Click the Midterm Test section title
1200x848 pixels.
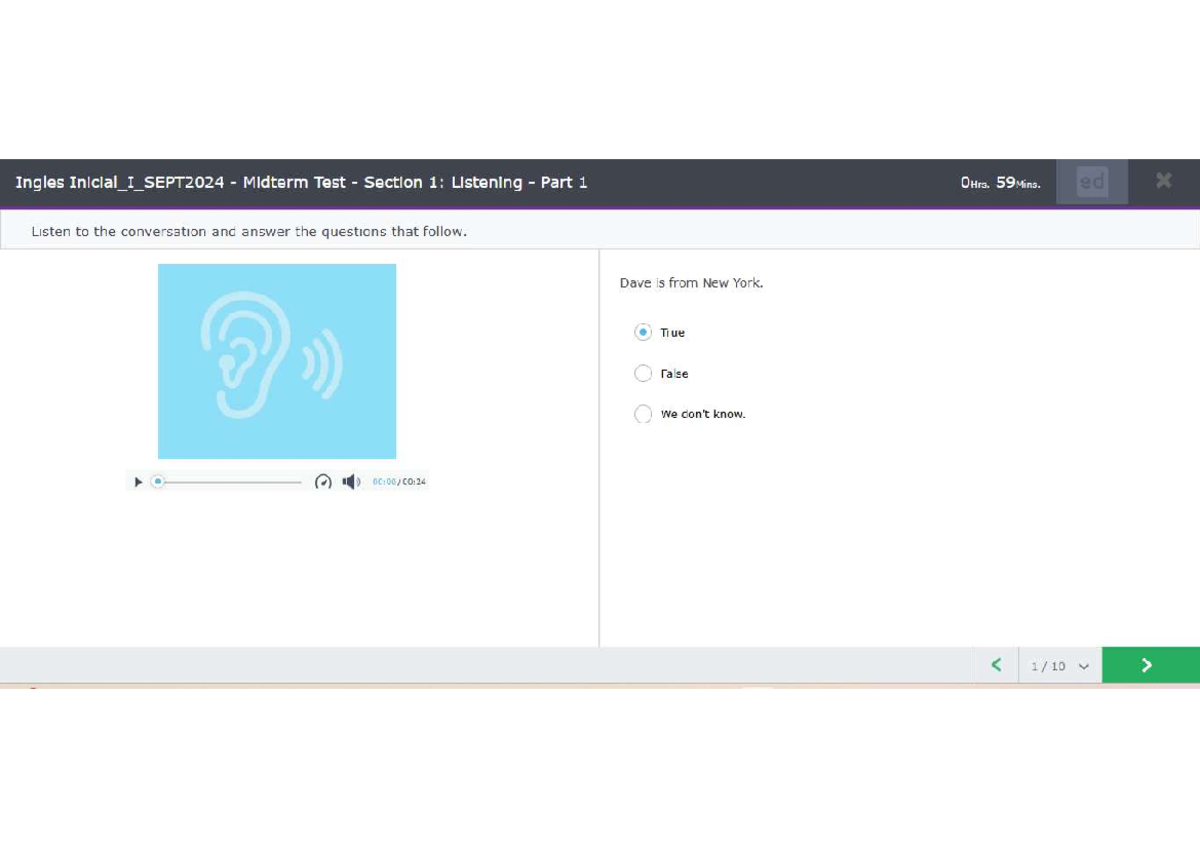click(301, 182)
